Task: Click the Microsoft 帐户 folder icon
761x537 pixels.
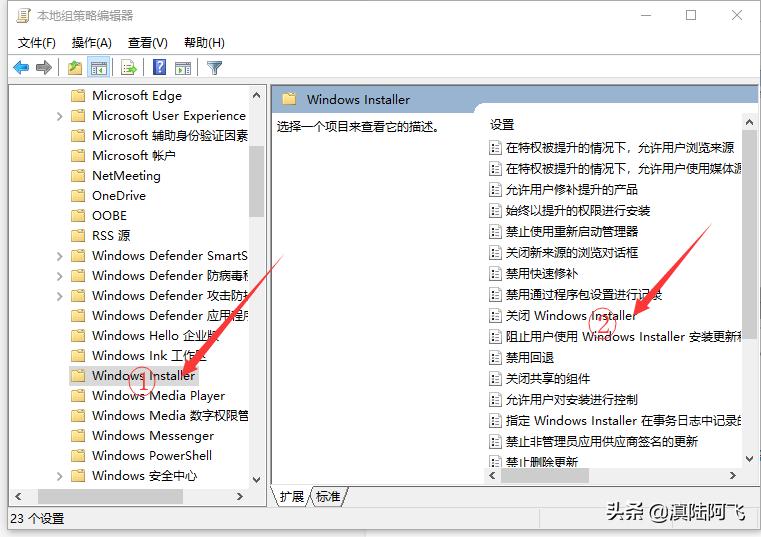Action: [78, 155]
